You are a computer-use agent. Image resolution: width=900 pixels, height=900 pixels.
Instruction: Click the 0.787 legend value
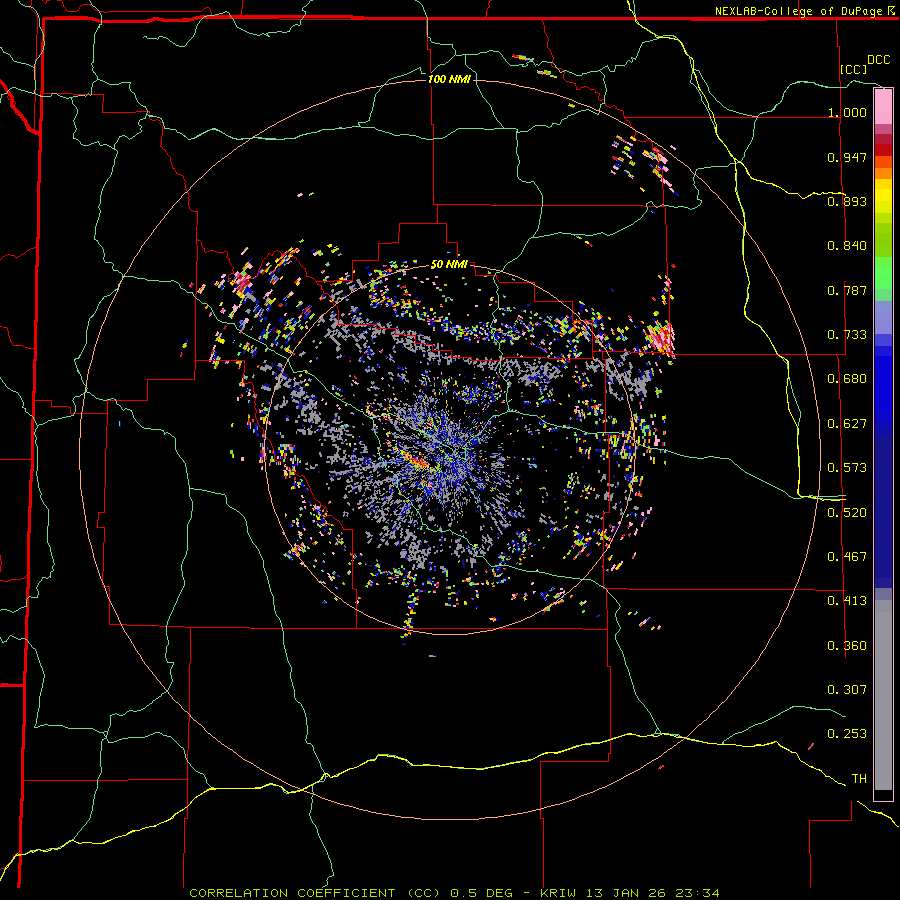tap(847, 290)
